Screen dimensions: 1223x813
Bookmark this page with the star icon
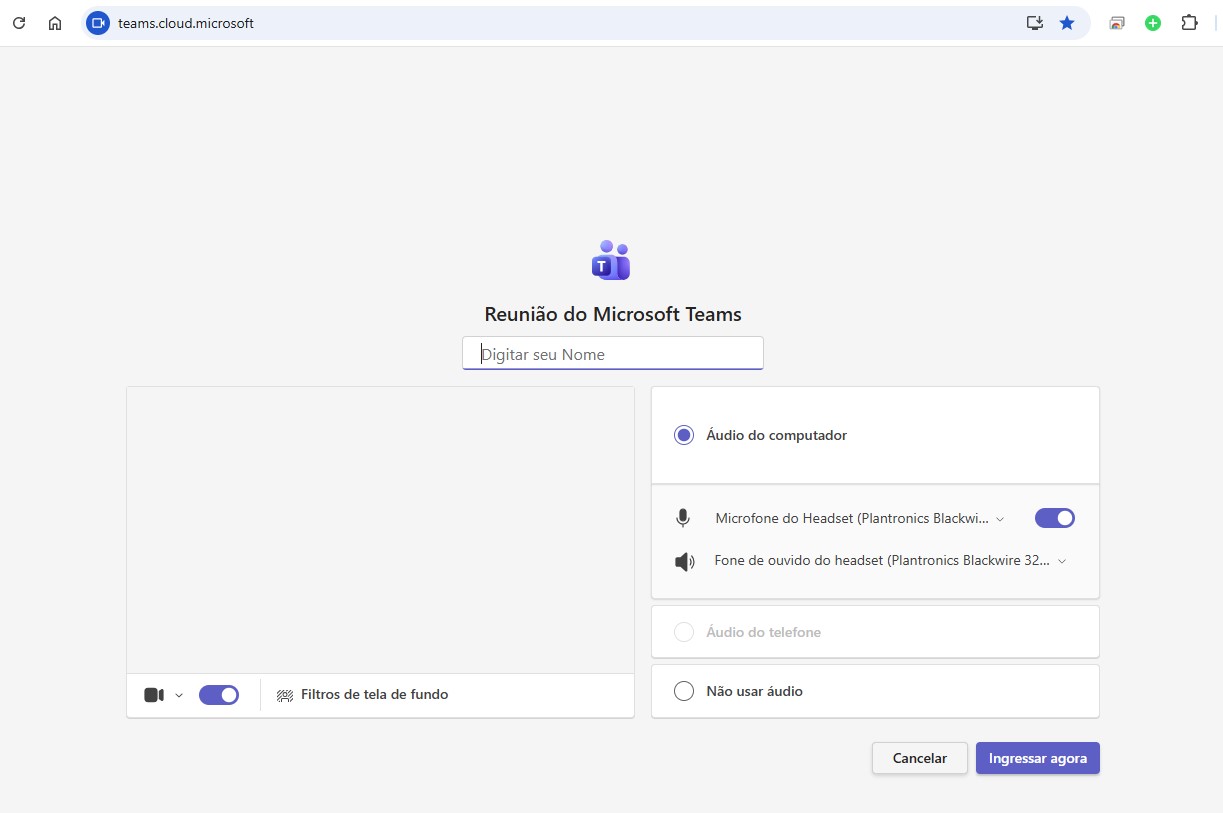tap(1067, 22)
